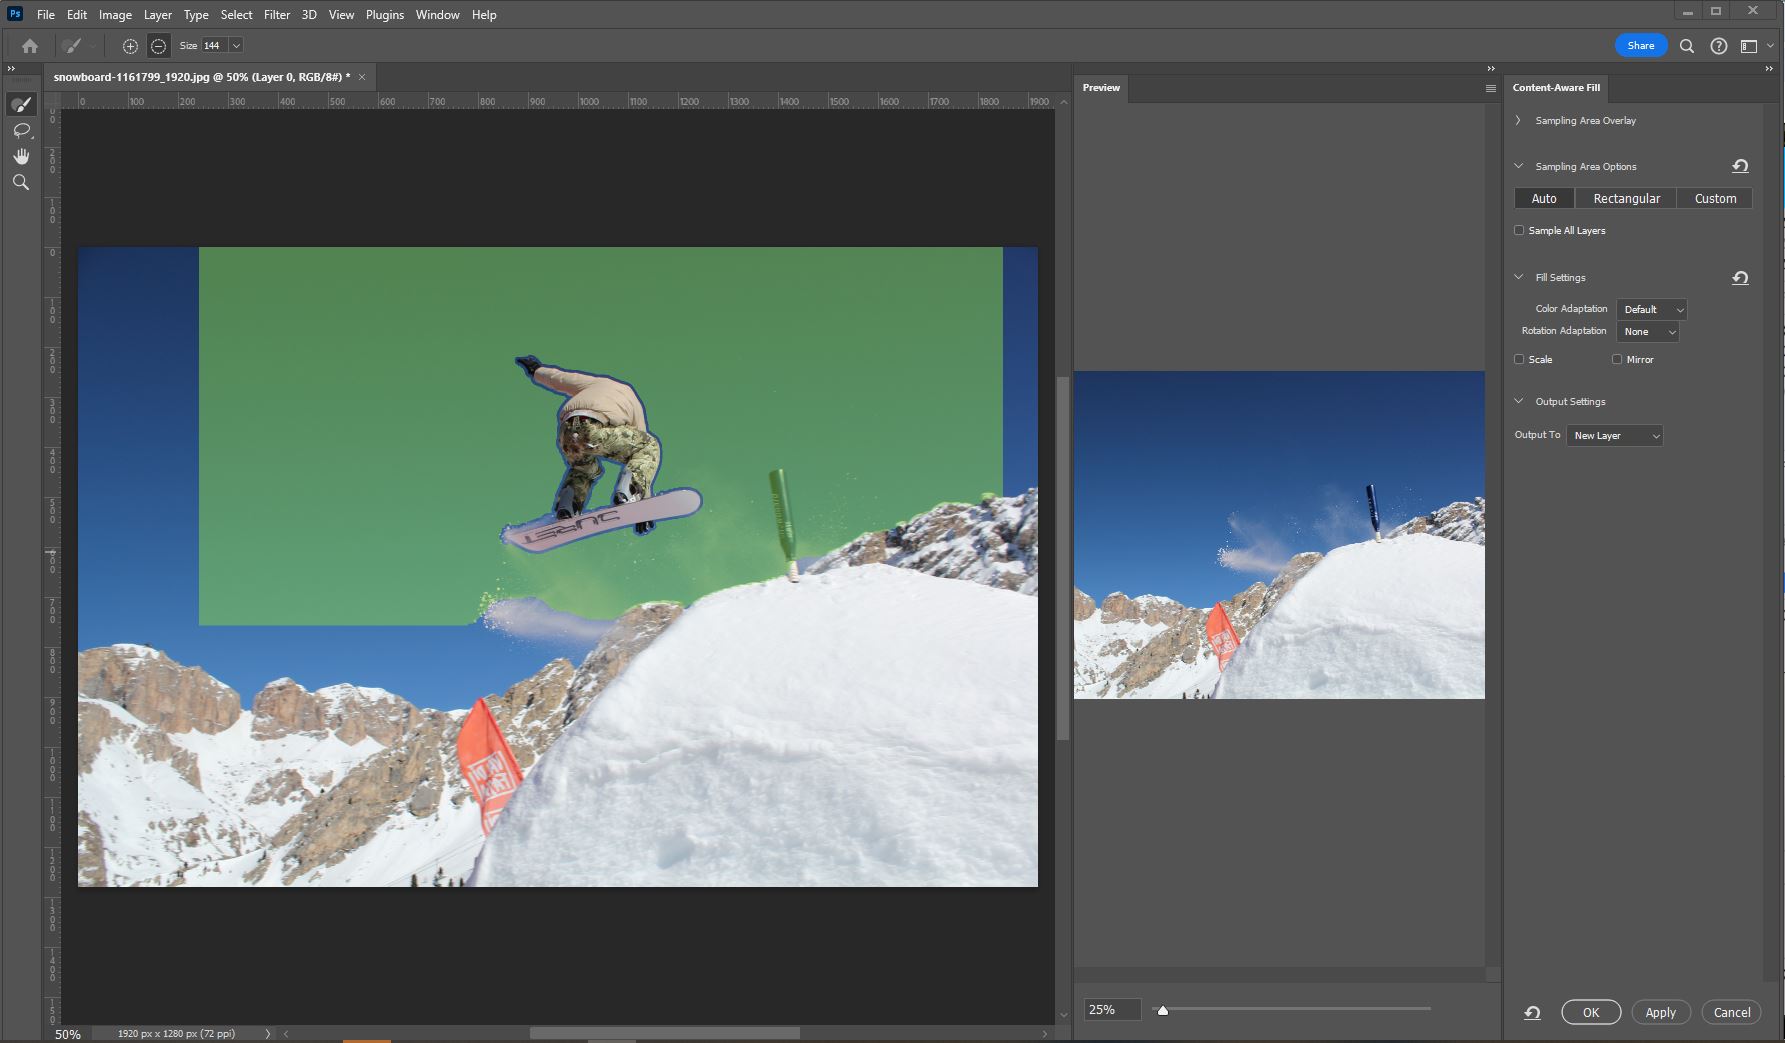Open the Edit menu

[x=77, y=15]
